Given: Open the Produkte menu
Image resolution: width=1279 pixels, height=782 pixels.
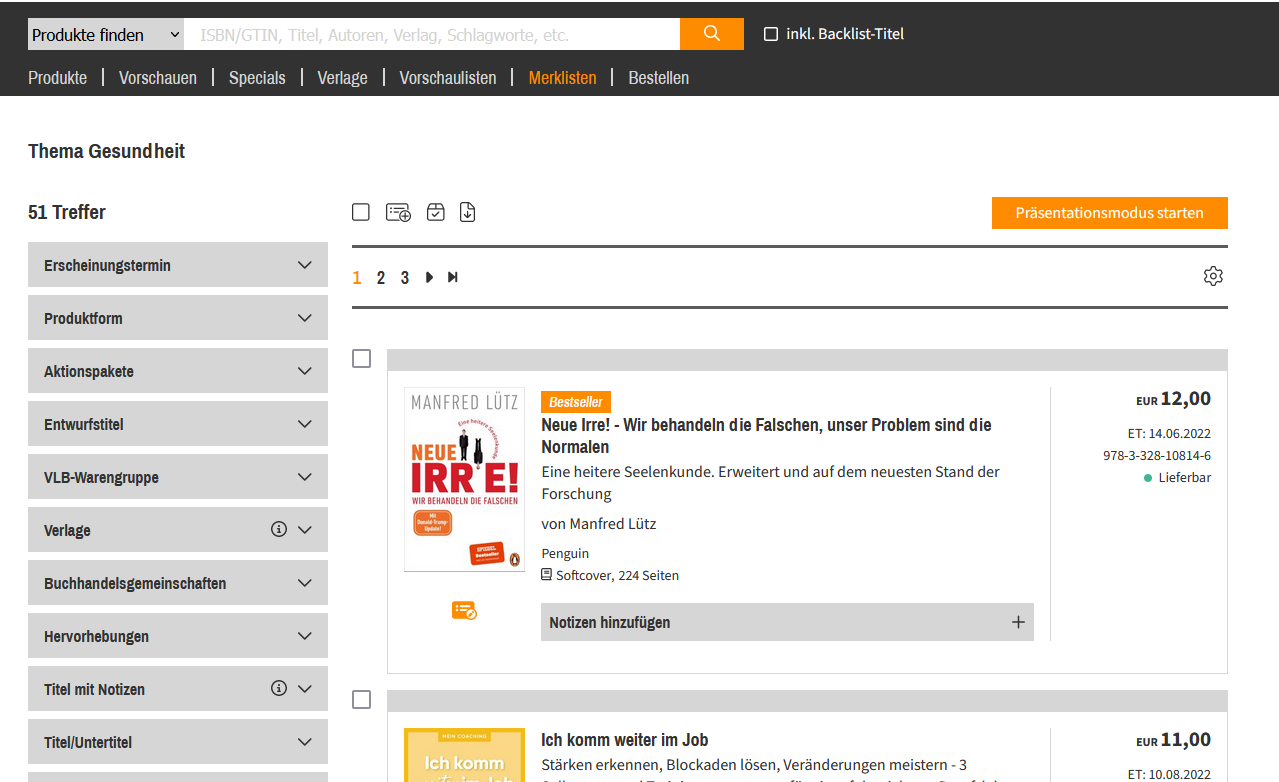Looking at the screenshot, I should 57,77.
